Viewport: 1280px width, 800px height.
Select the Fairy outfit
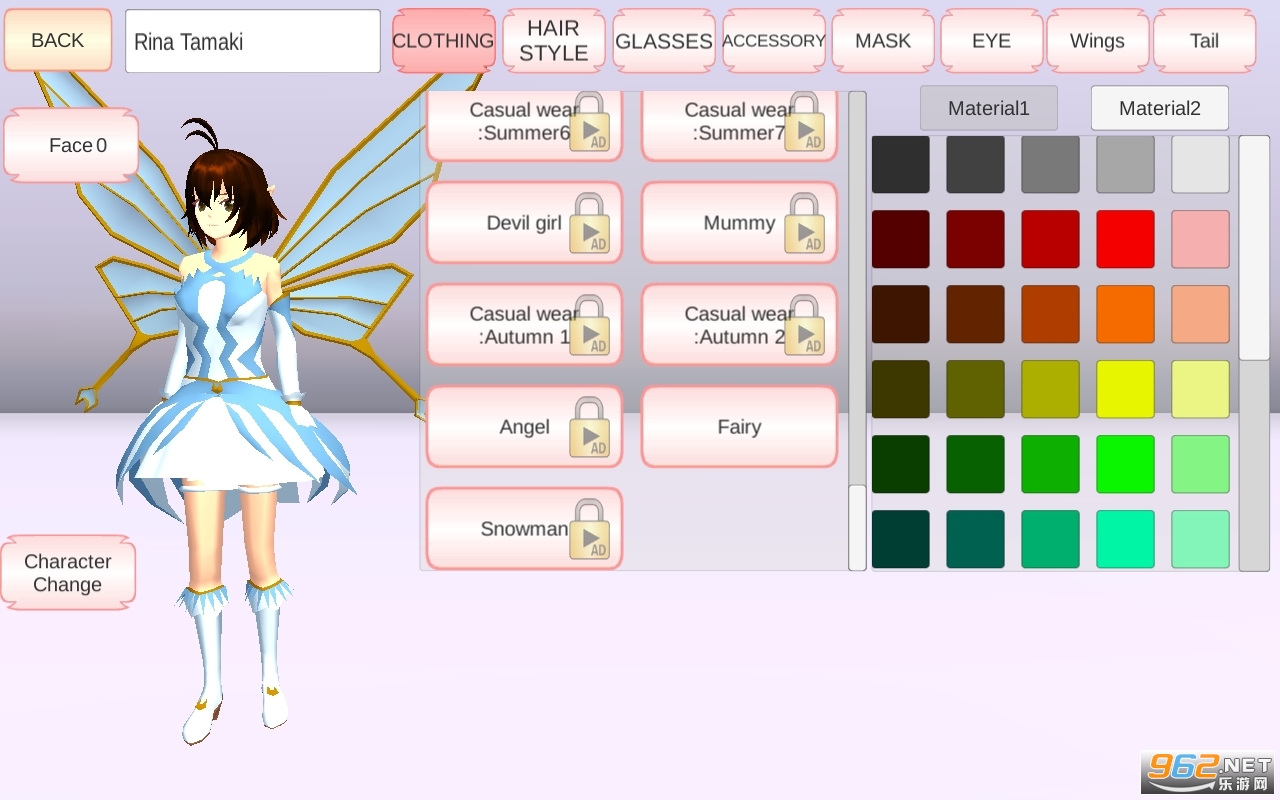coord(739,427)
